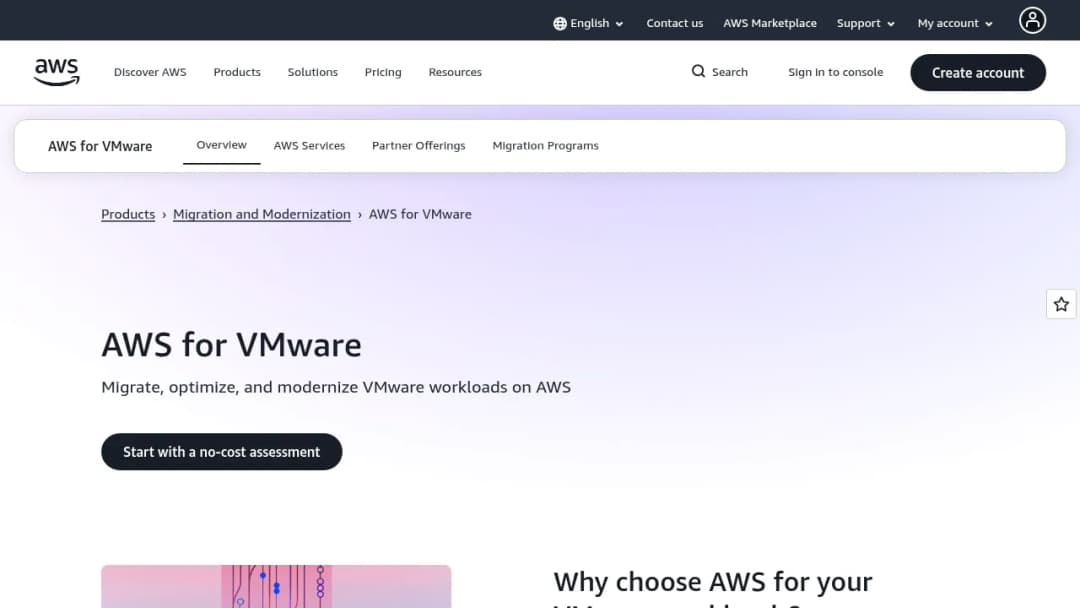
Task: Click the star bookmark icon
Action: click(x=1061, y=304)
